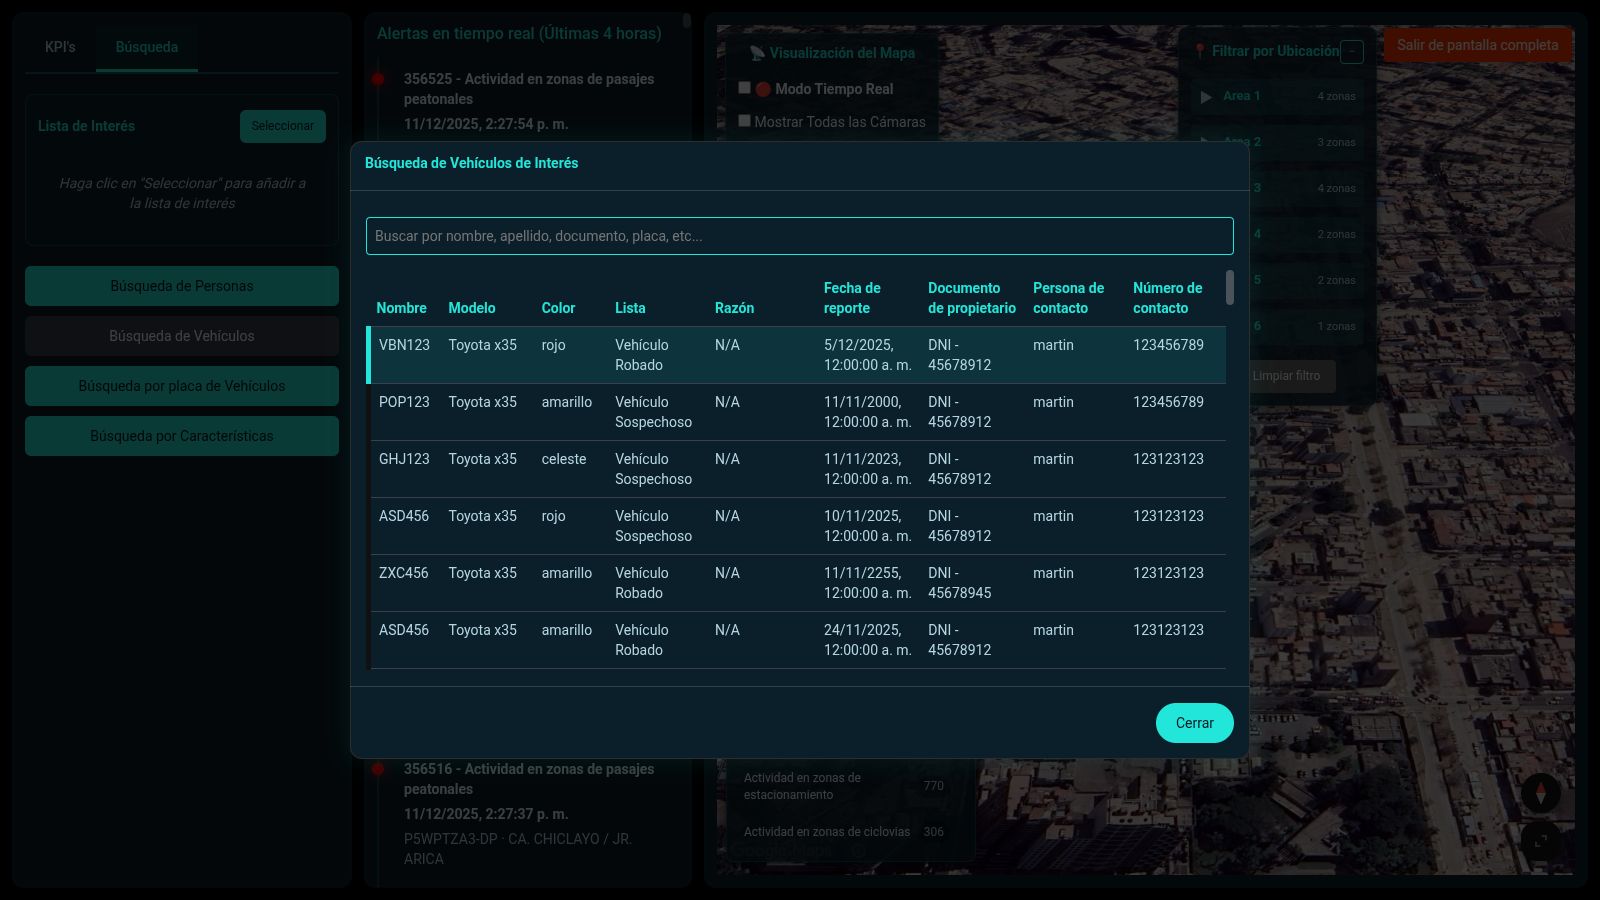Click the satellite icon beside Visualización del Mapa
This screenshot has width=1600, height=900.
(757, 53)
